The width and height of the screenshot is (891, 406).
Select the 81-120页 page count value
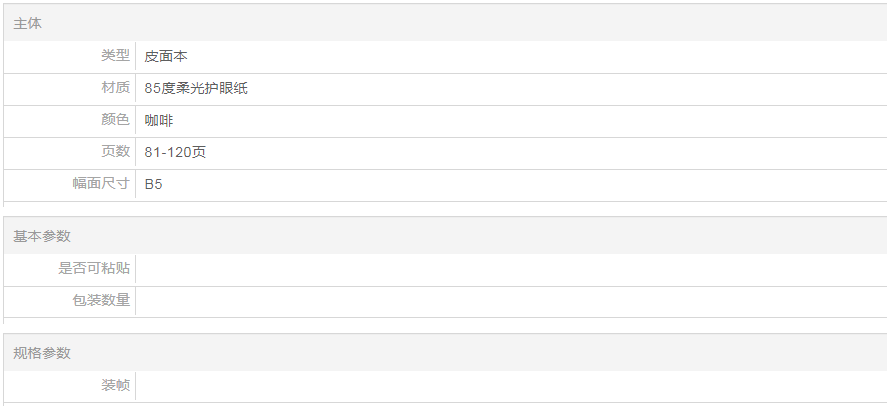tap(175, 152)
